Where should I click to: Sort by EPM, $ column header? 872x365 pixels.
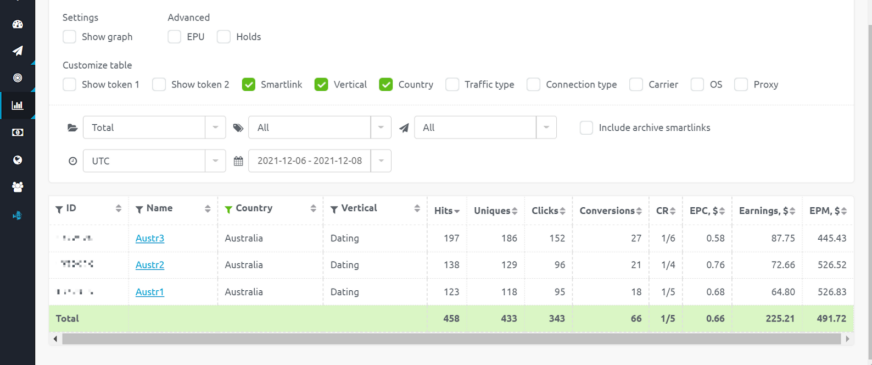point(828,211)
